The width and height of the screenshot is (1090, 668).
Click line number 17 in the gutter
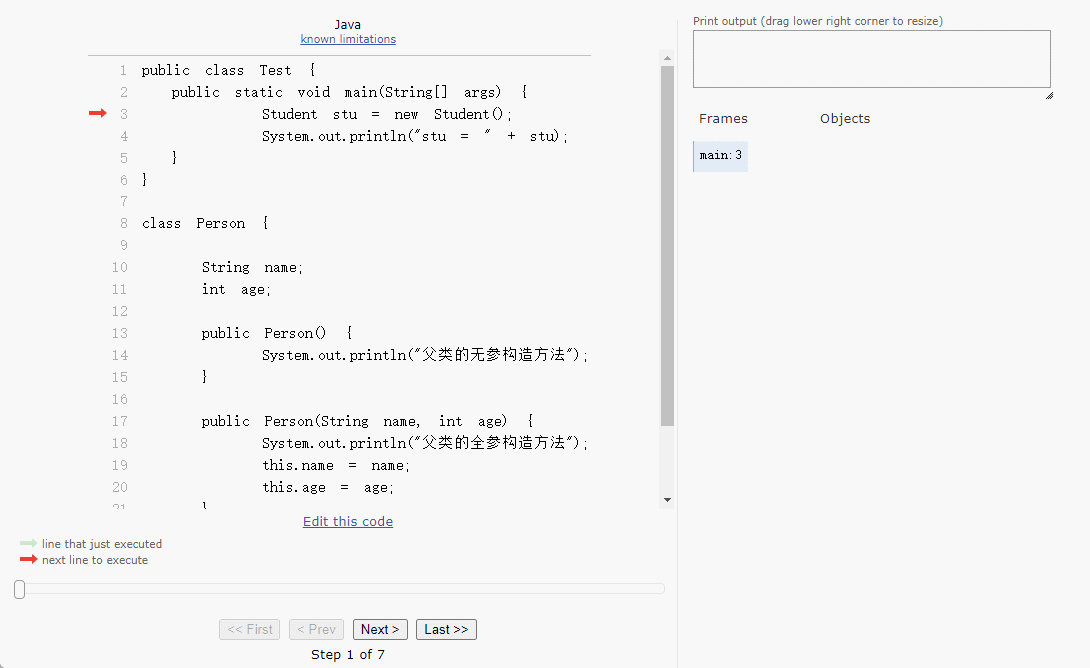(x=120, y=421)
